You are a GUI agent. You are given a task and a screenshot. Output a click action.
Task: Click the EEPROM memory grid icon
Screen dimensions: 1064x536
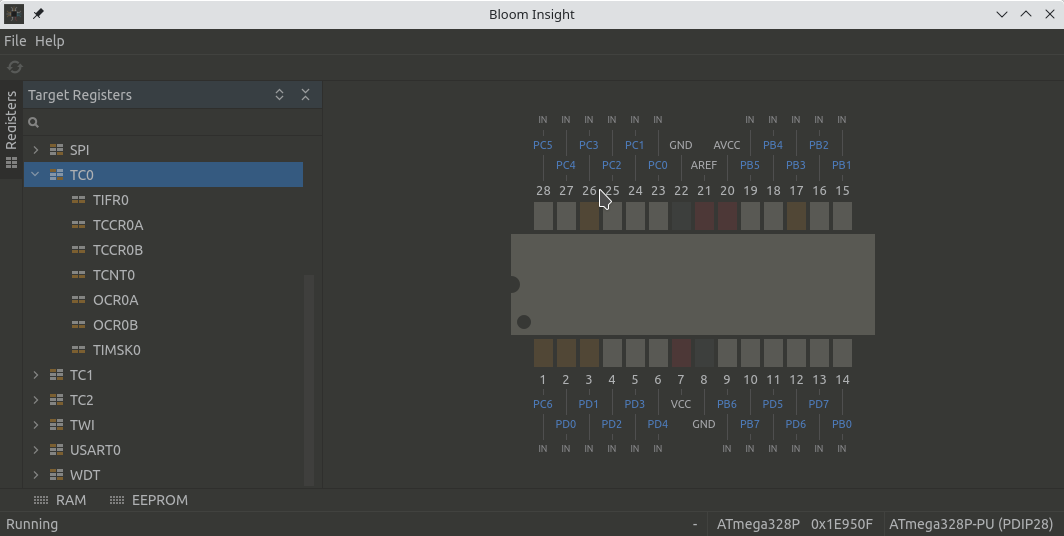coord(117,500)
